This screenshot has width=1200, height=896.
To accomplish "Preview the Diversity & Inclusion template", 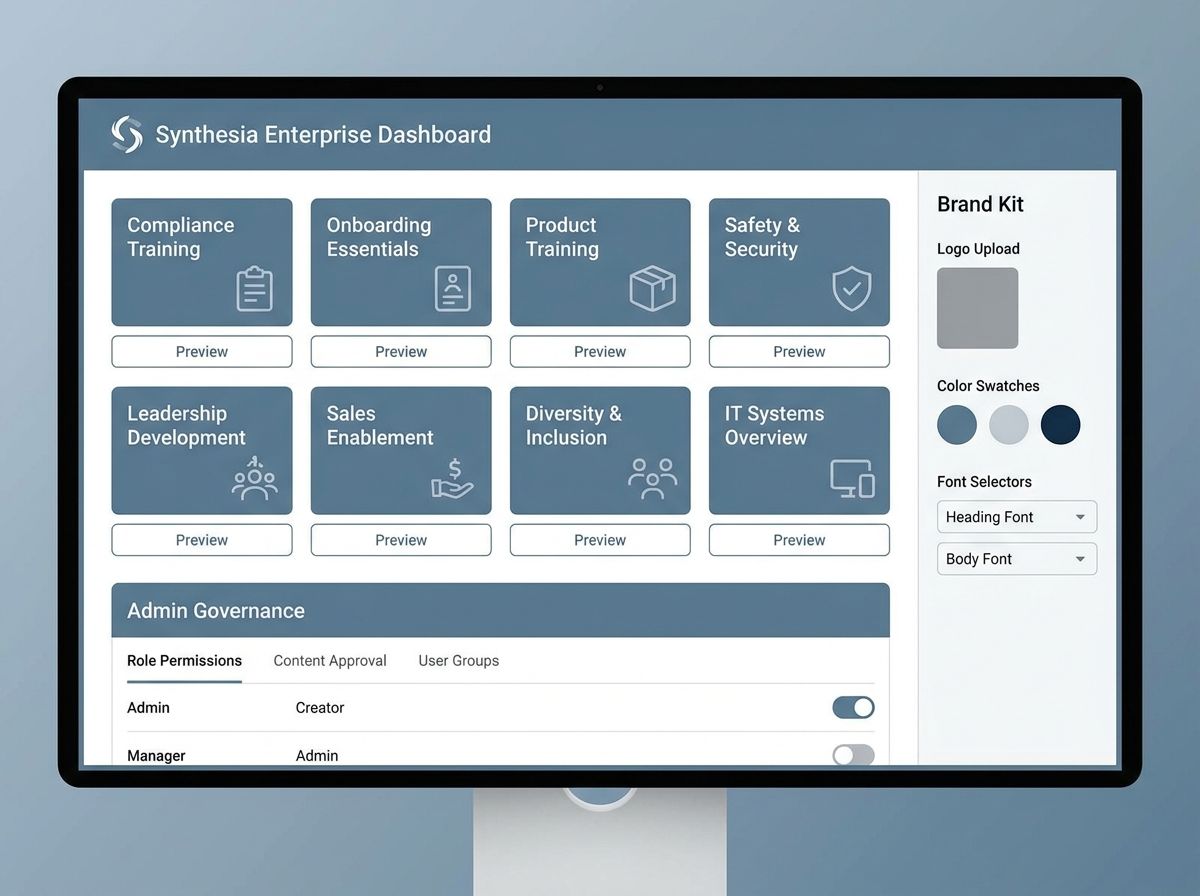I will [600, 540].
